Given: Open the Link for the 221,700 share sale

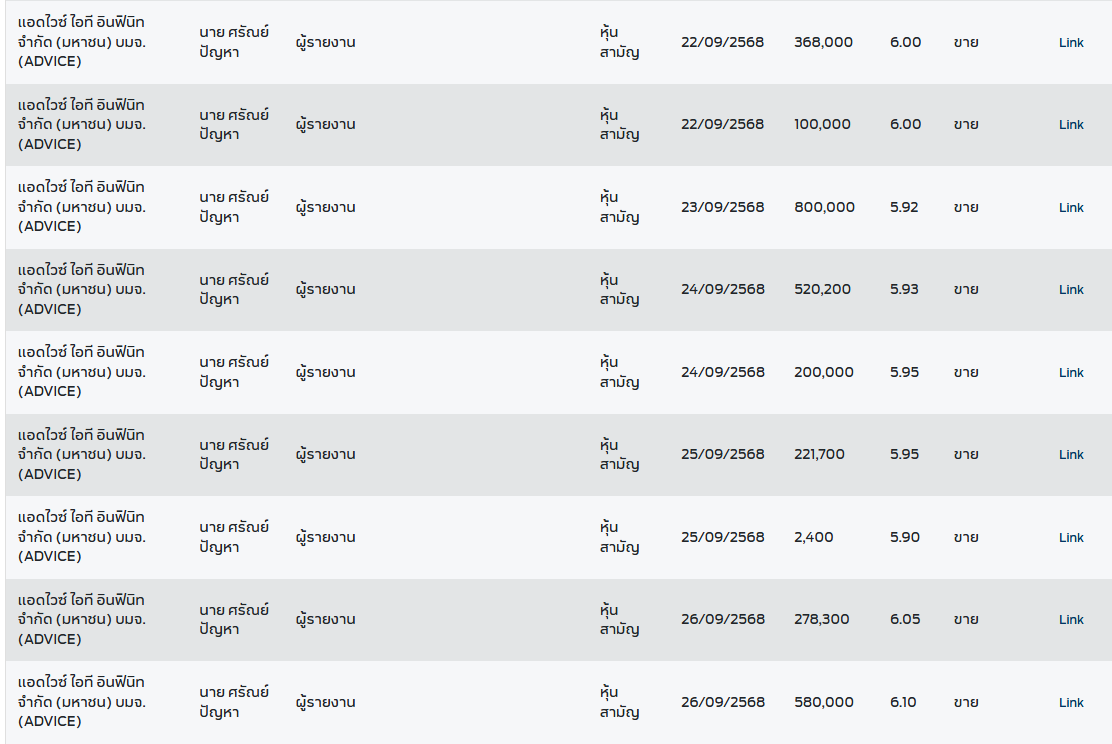Looking at the screenshot, I should tap(1071, 455).
